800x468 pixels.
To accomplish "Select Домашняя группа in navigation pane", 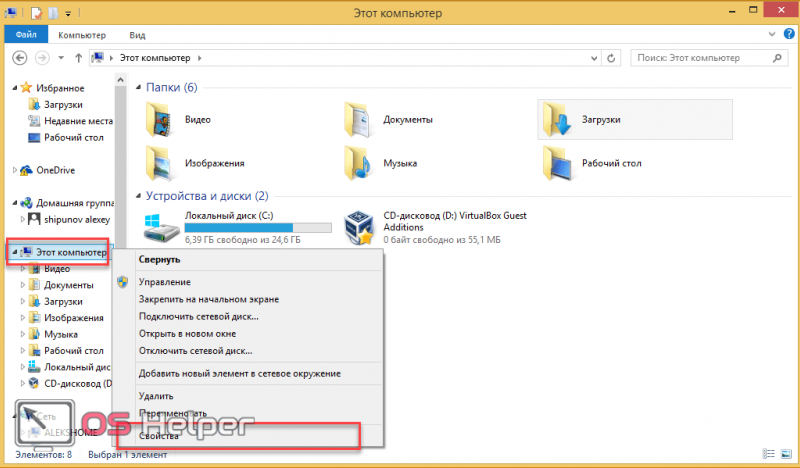I will coord(67,203).
